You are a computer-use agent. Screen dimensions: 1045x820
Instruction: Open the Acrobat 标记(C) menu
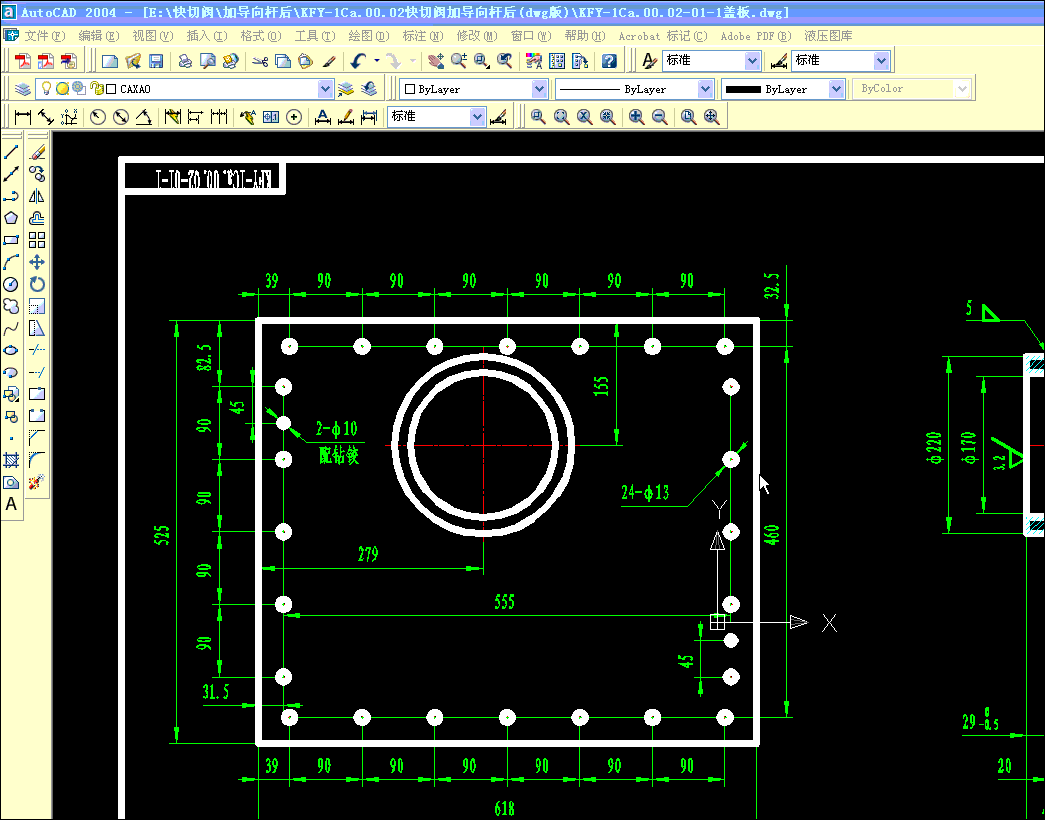click(663, 36)
